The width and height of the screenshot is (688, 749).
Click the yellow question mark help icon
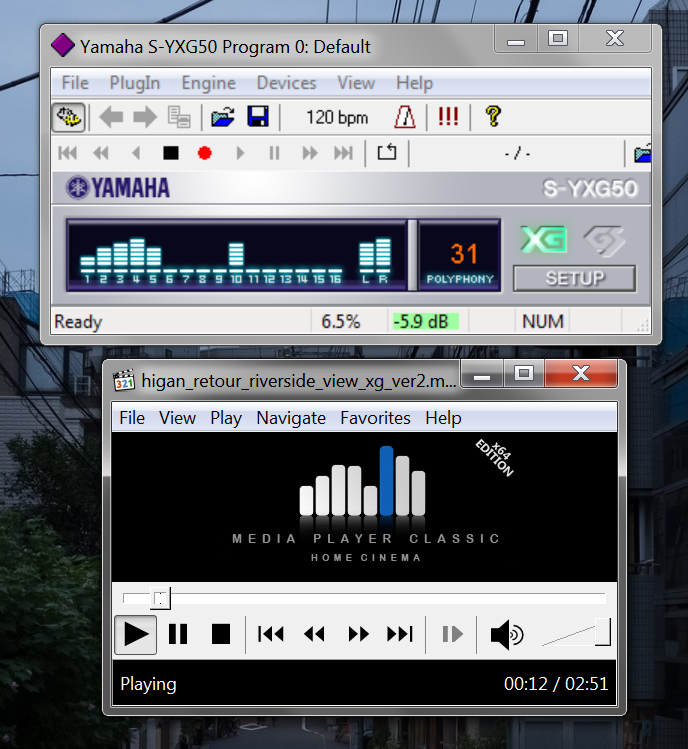tap(492, 117)
